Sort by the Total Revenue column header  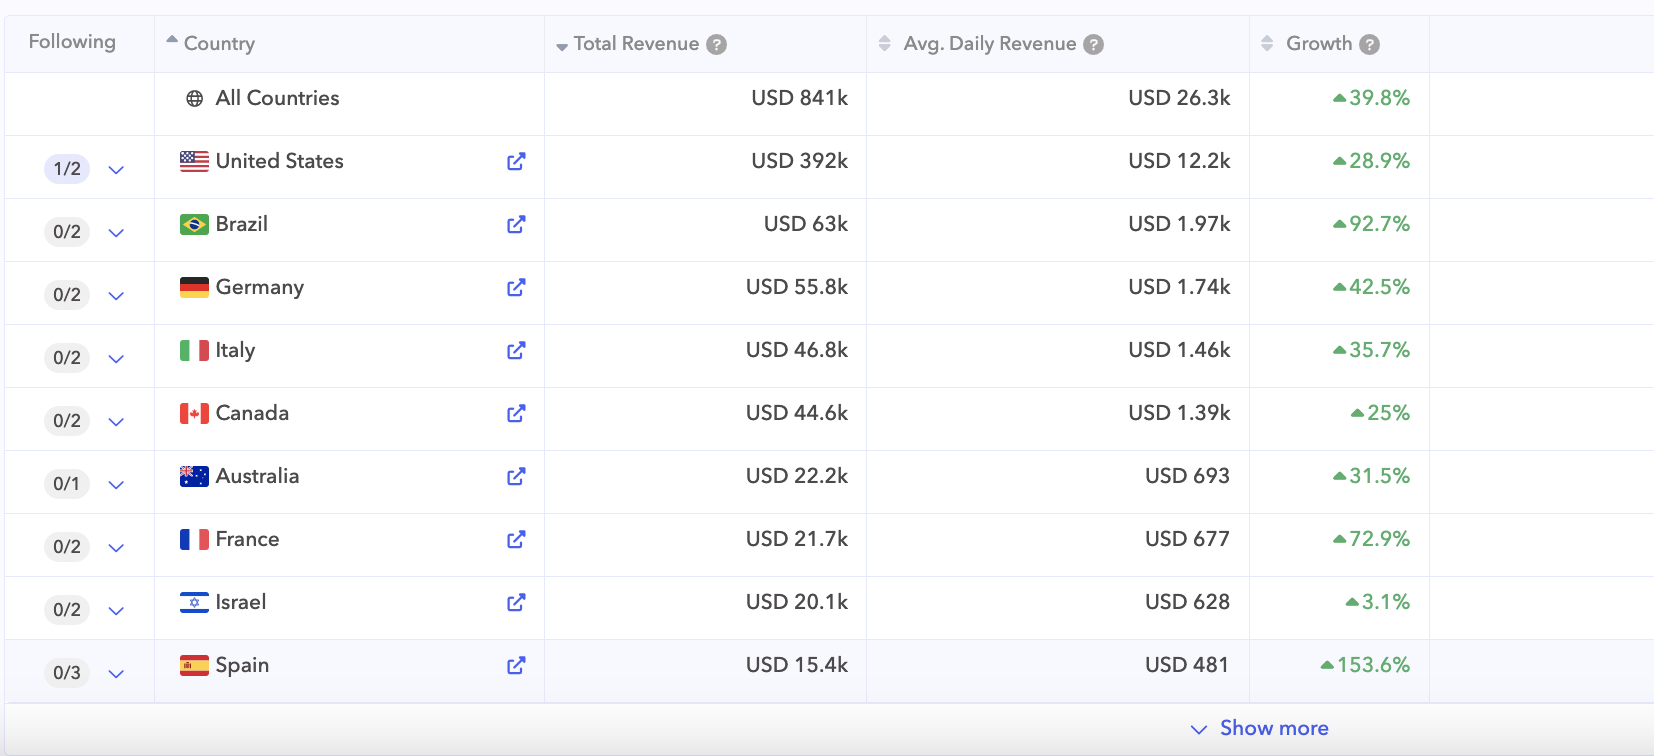(x=636, y=44)
